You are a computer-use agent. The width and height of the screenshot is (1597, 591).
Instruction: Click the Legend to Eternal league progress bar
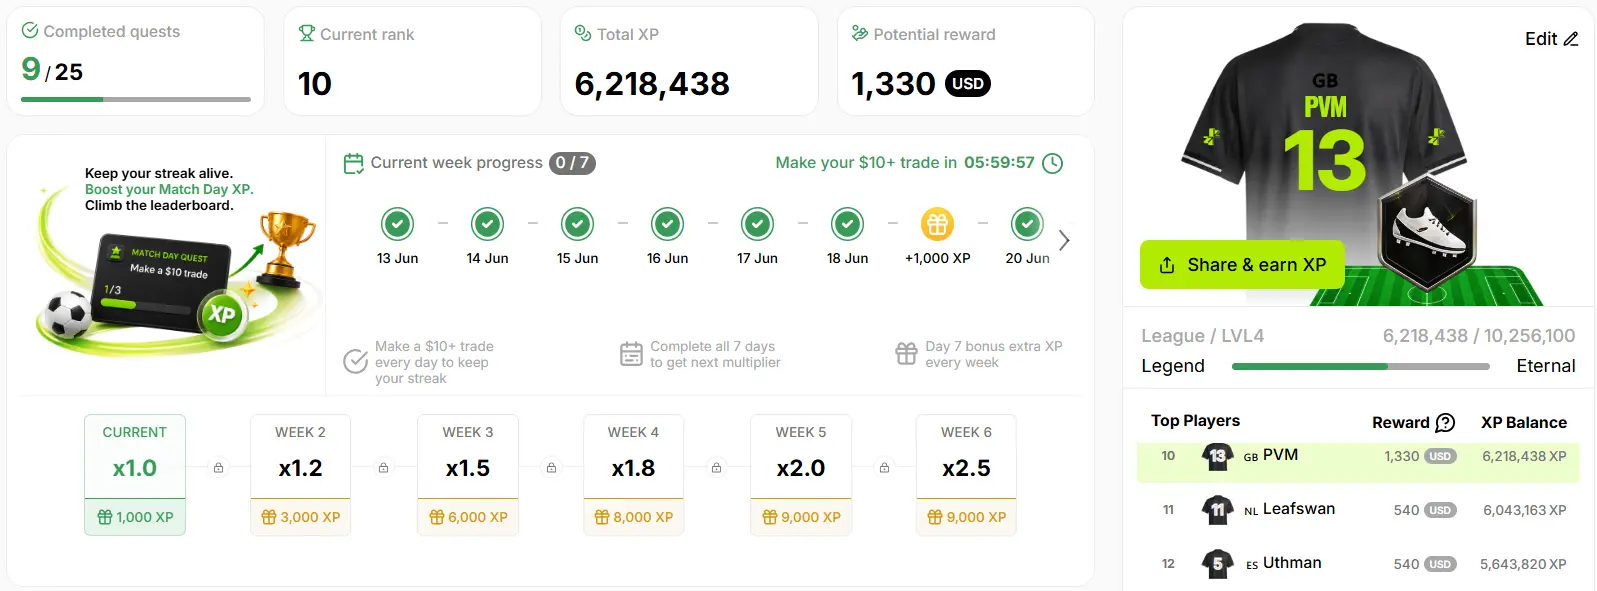tap(1361, 367)
